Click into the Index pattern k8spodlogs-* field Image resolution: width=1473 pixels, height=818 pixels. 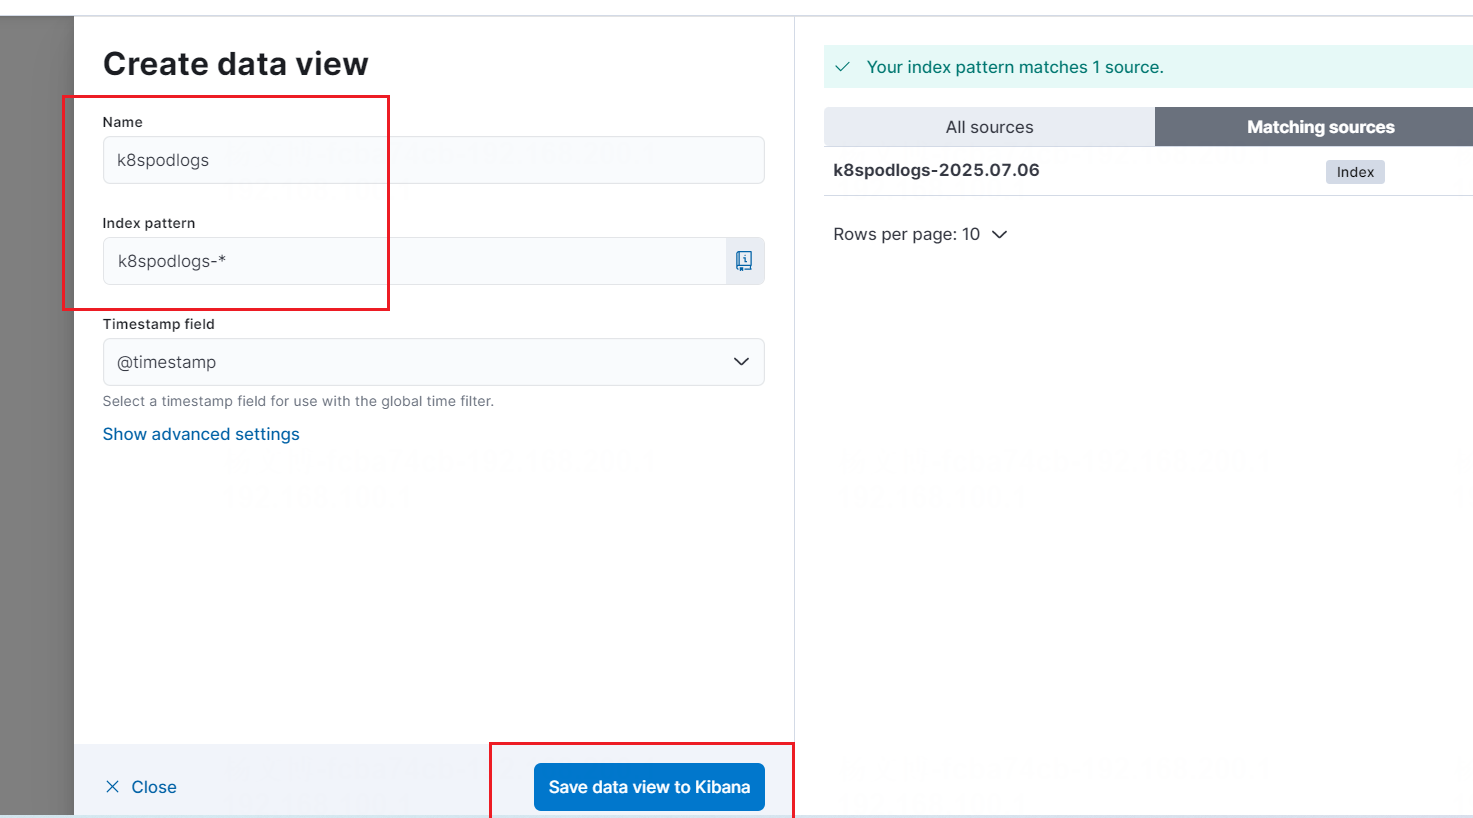413,261
